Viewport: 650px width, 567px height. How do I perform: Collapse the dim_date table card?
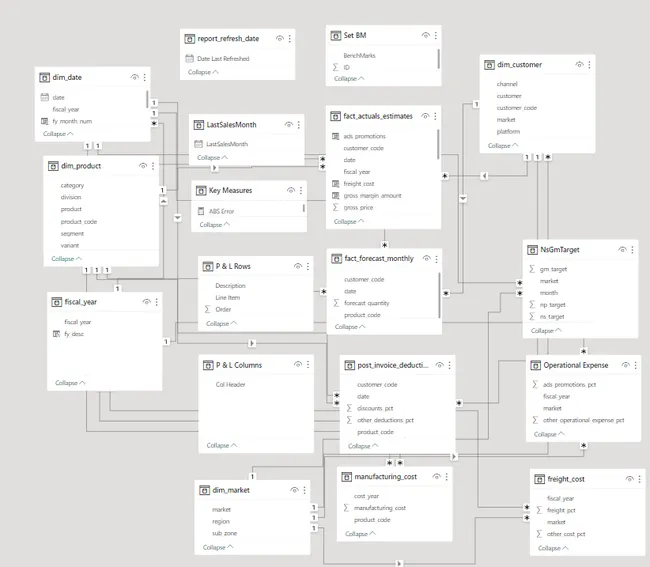pos(58,134)
